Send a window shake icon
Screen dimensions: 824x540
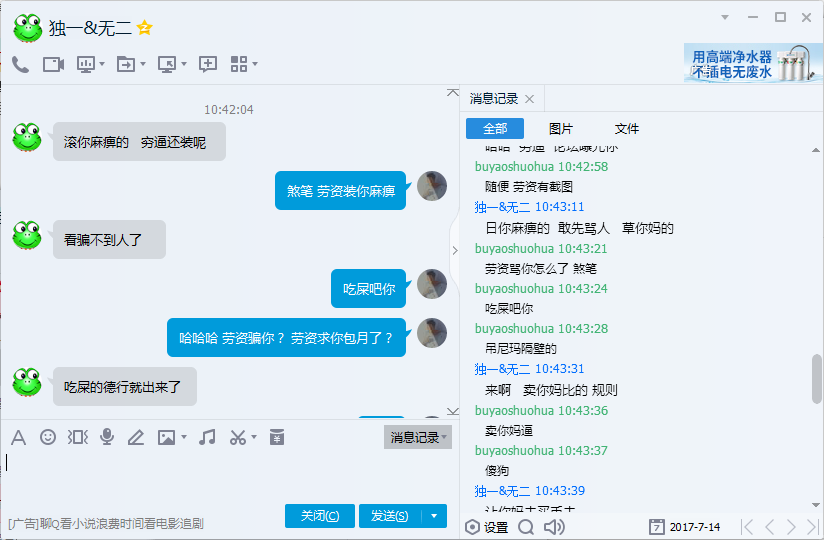point(78,437)
